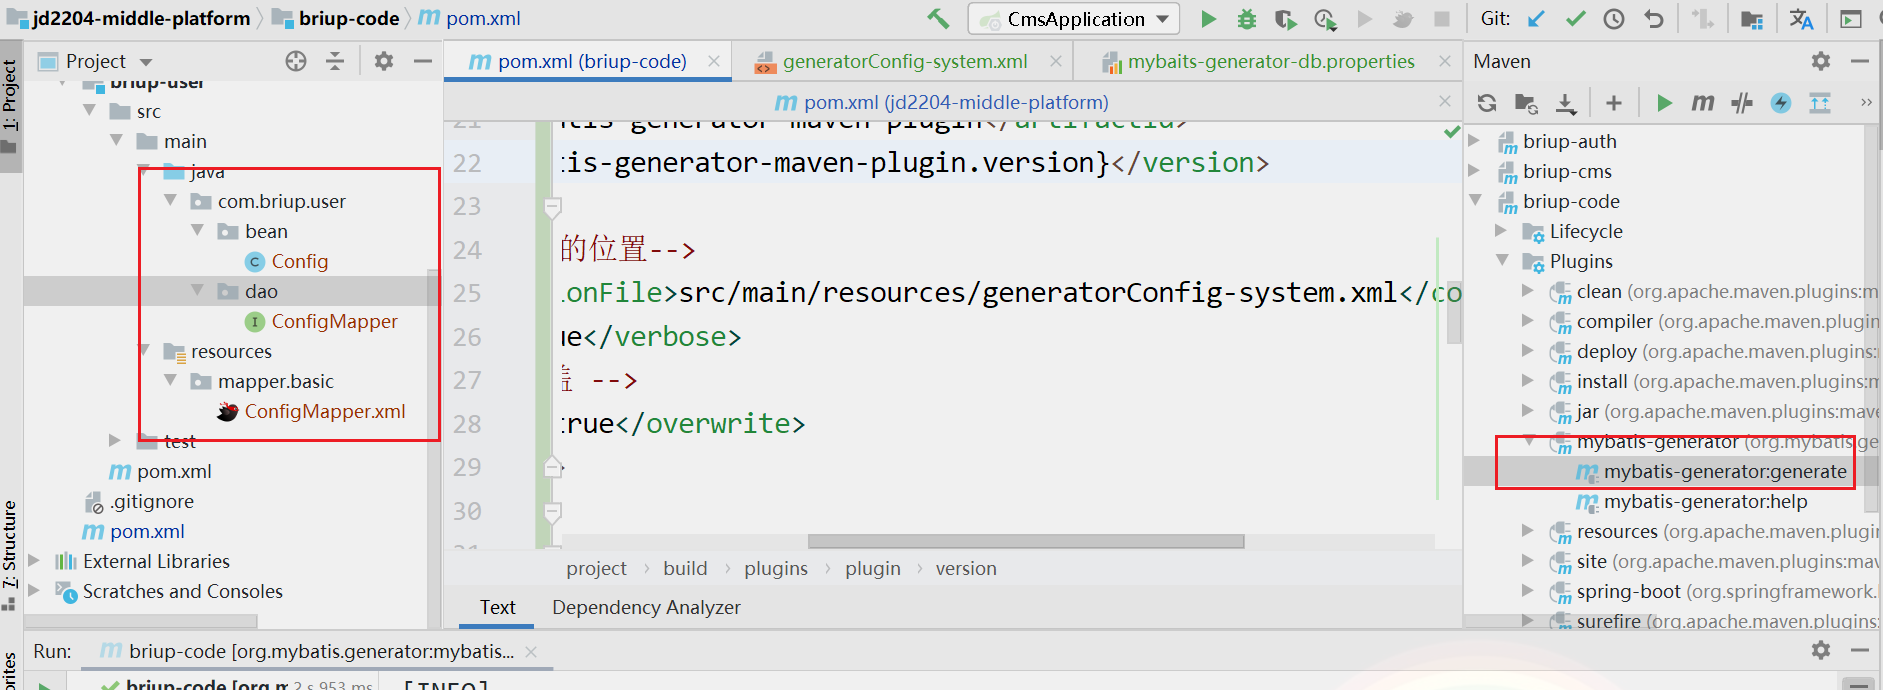Click 'version' in the editor breadcrumb

click(966, 568)
